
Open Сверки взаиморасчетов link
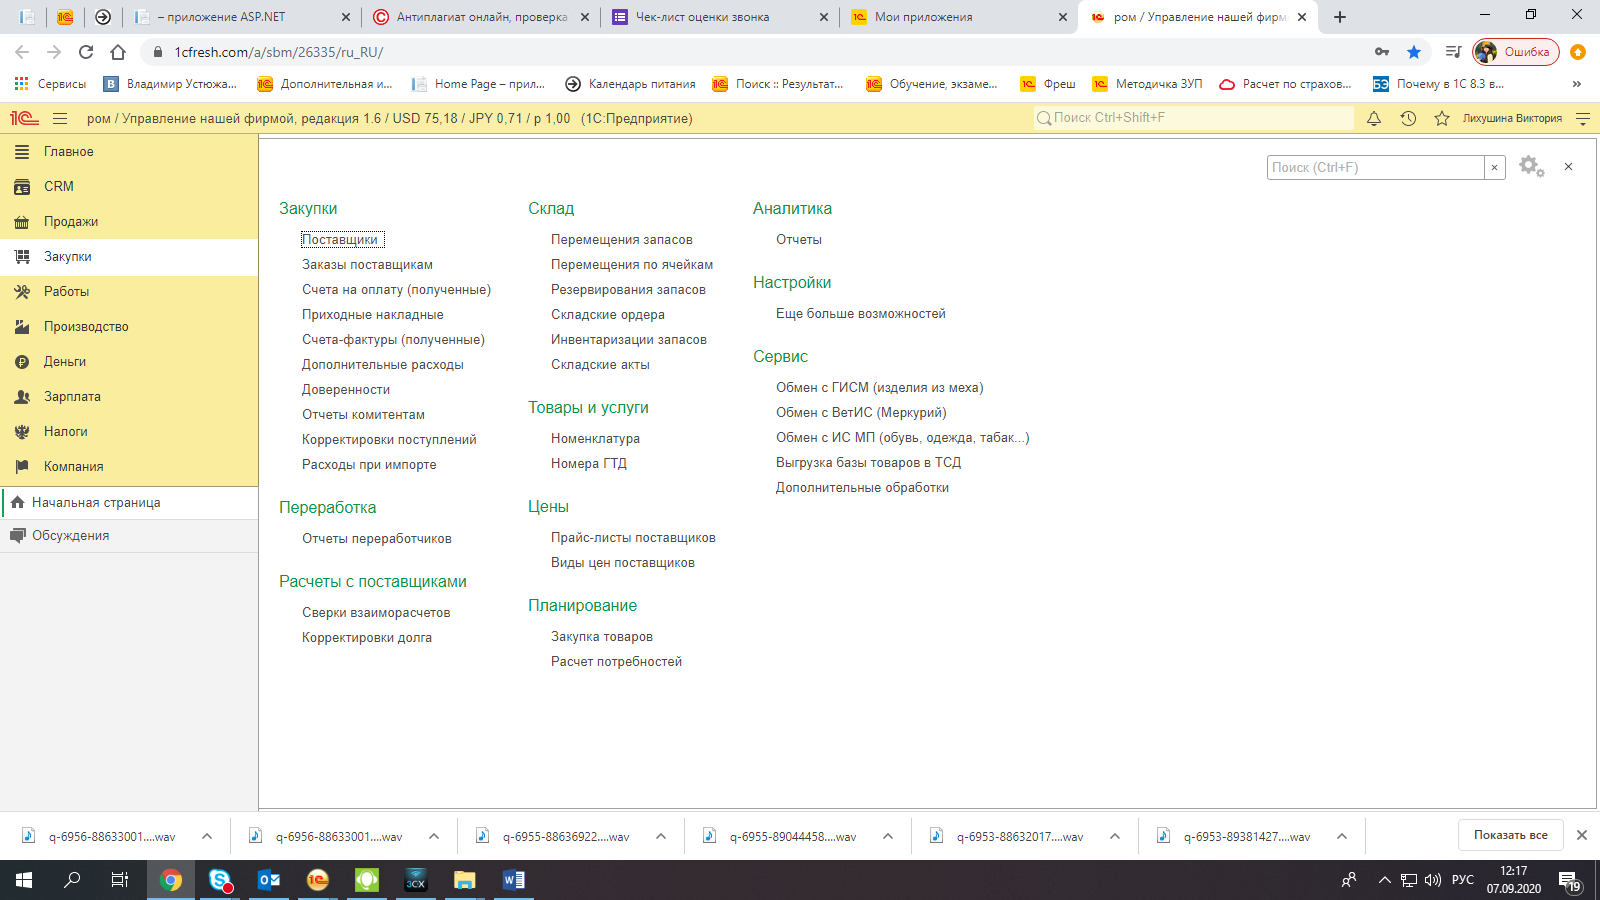pyautogui.click(x=376, y=613)
